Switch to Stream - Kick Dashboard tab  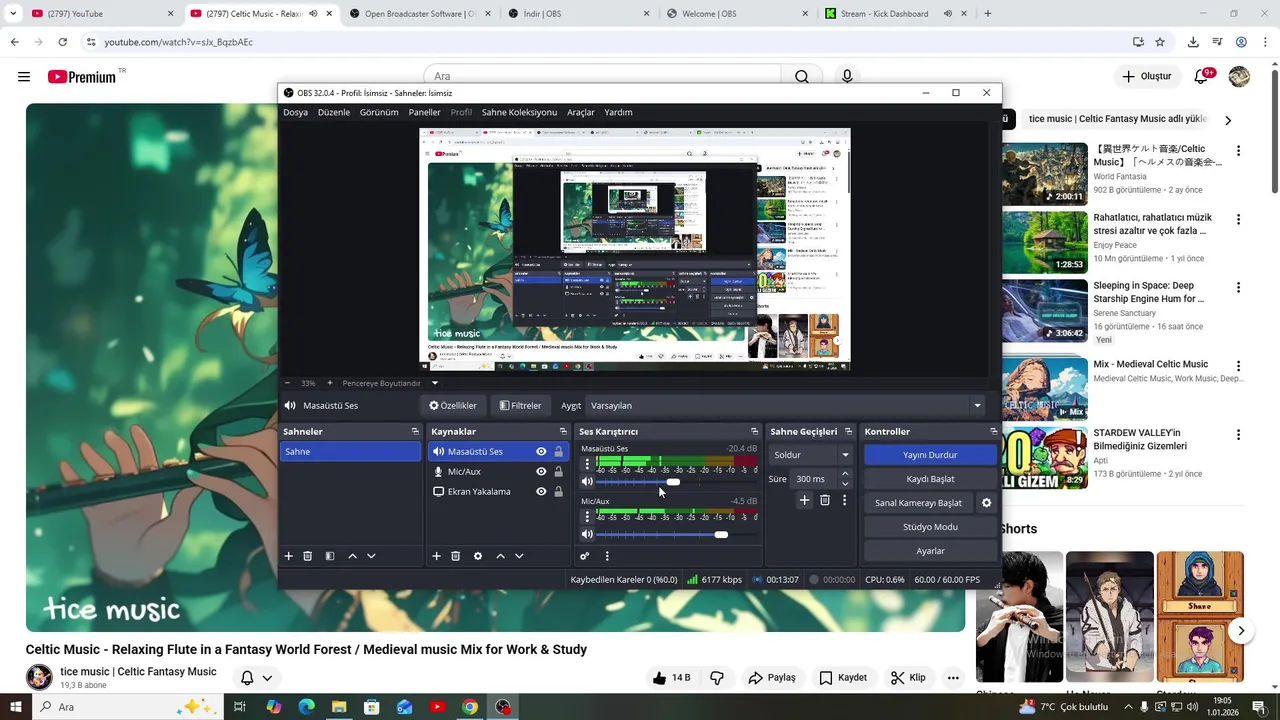pos(886,14)
